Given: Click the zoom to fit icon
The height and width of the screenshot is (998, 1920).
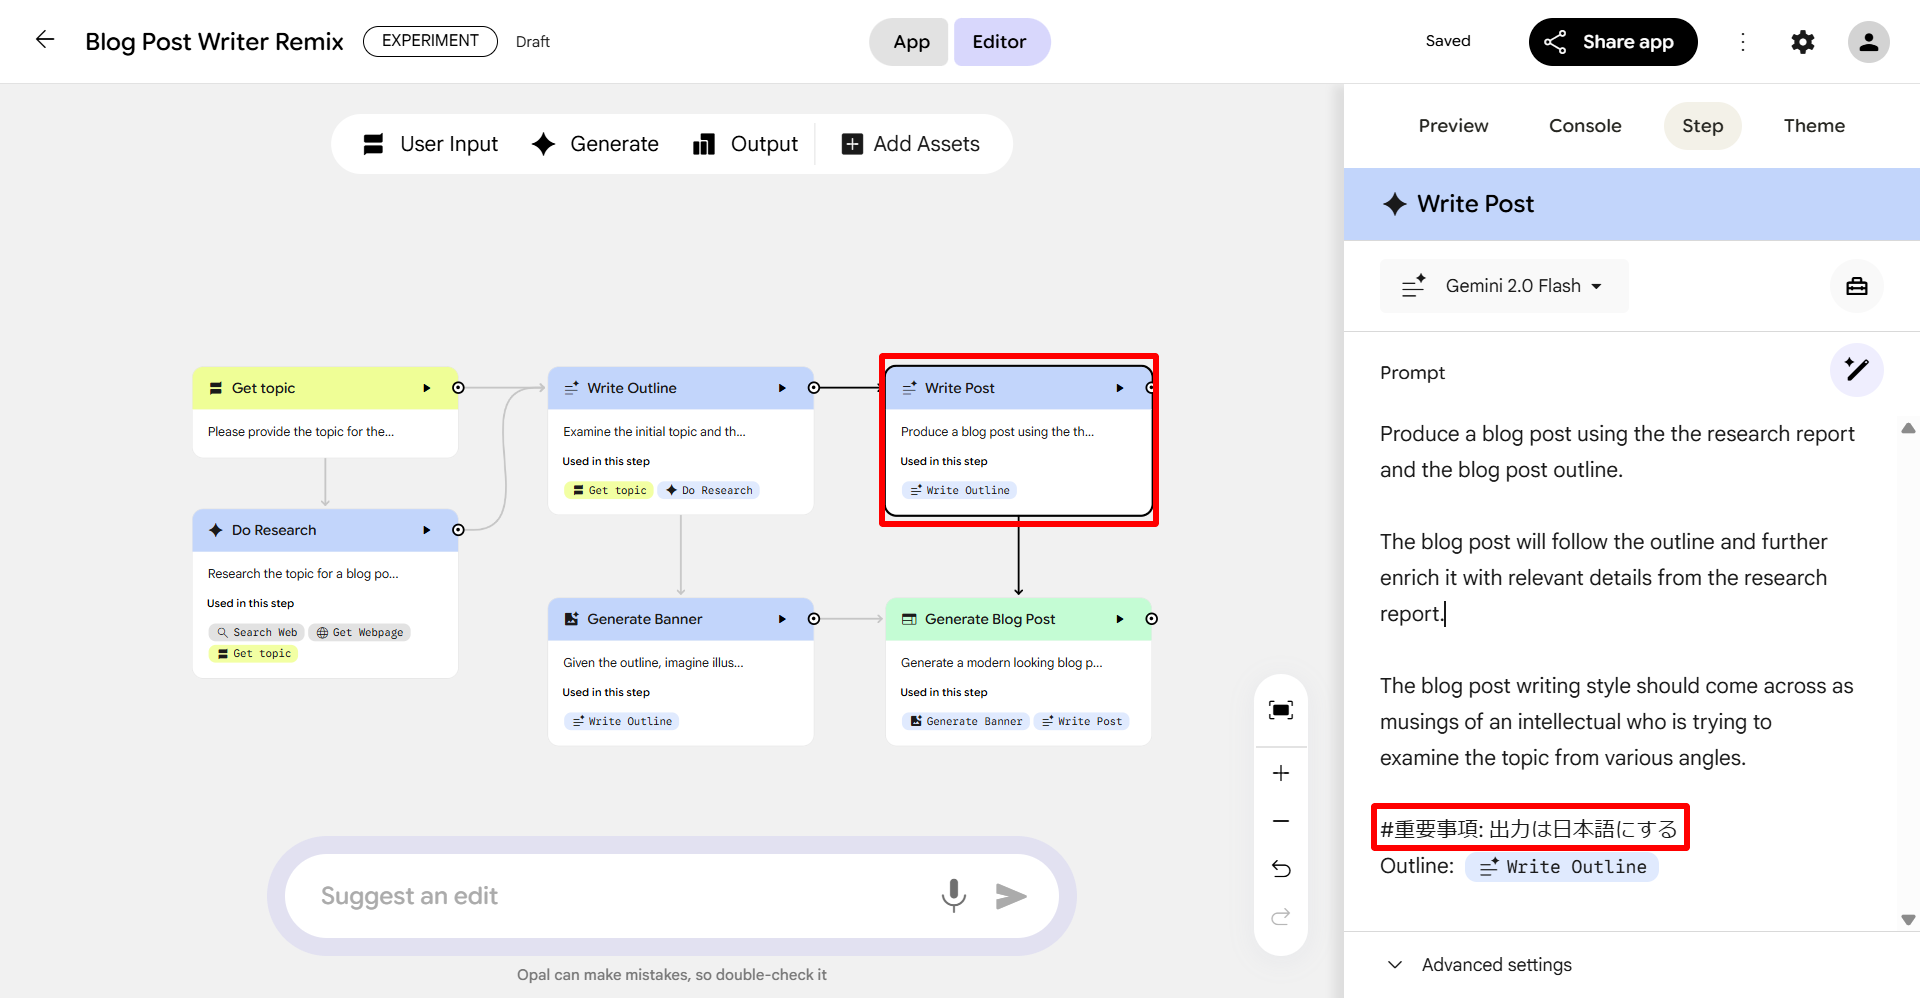Looking at the screenshot, I should 1280,710.
